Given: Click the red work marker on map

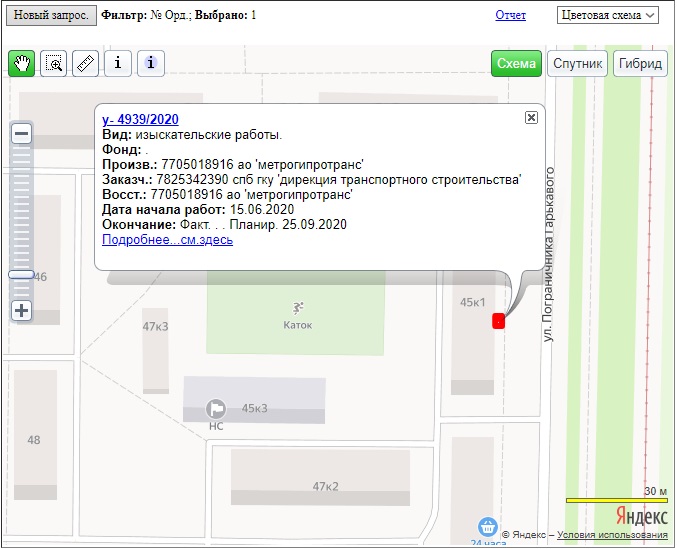Looking at the screenshot, I should point(498,320).
